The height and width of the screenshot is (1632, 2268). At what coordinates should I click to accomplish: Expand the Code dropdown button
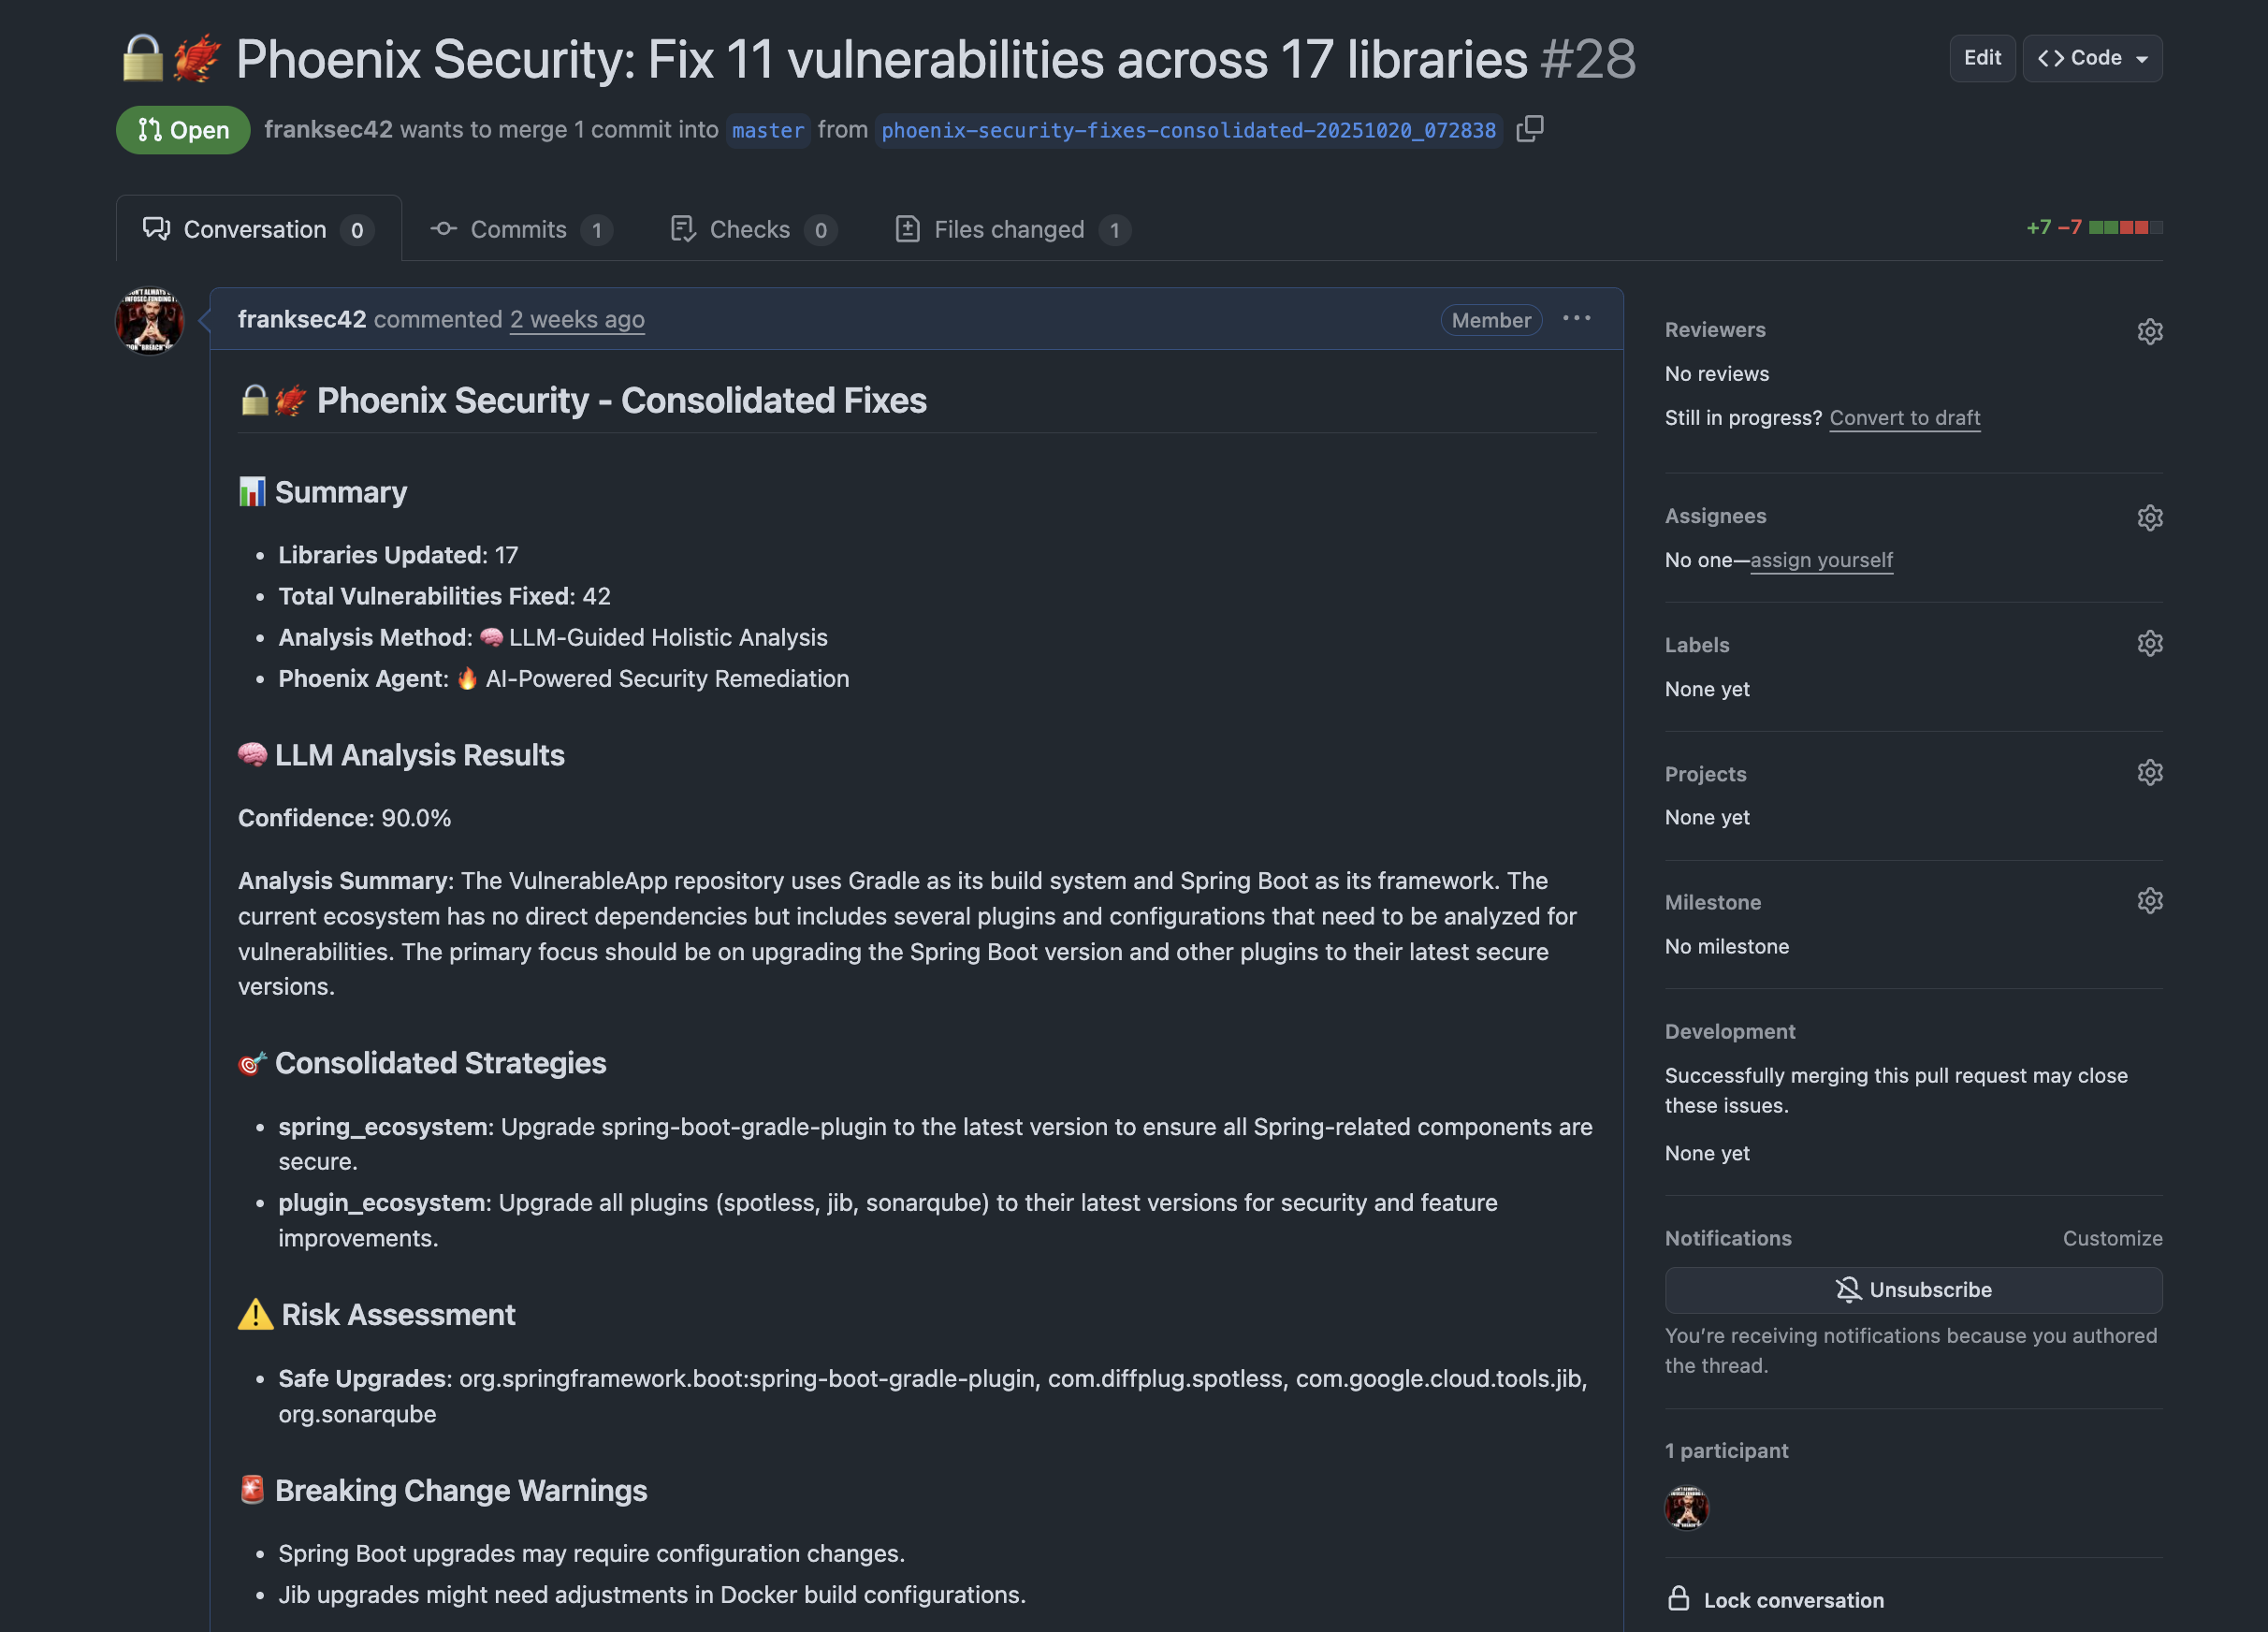coord(2092,58)
